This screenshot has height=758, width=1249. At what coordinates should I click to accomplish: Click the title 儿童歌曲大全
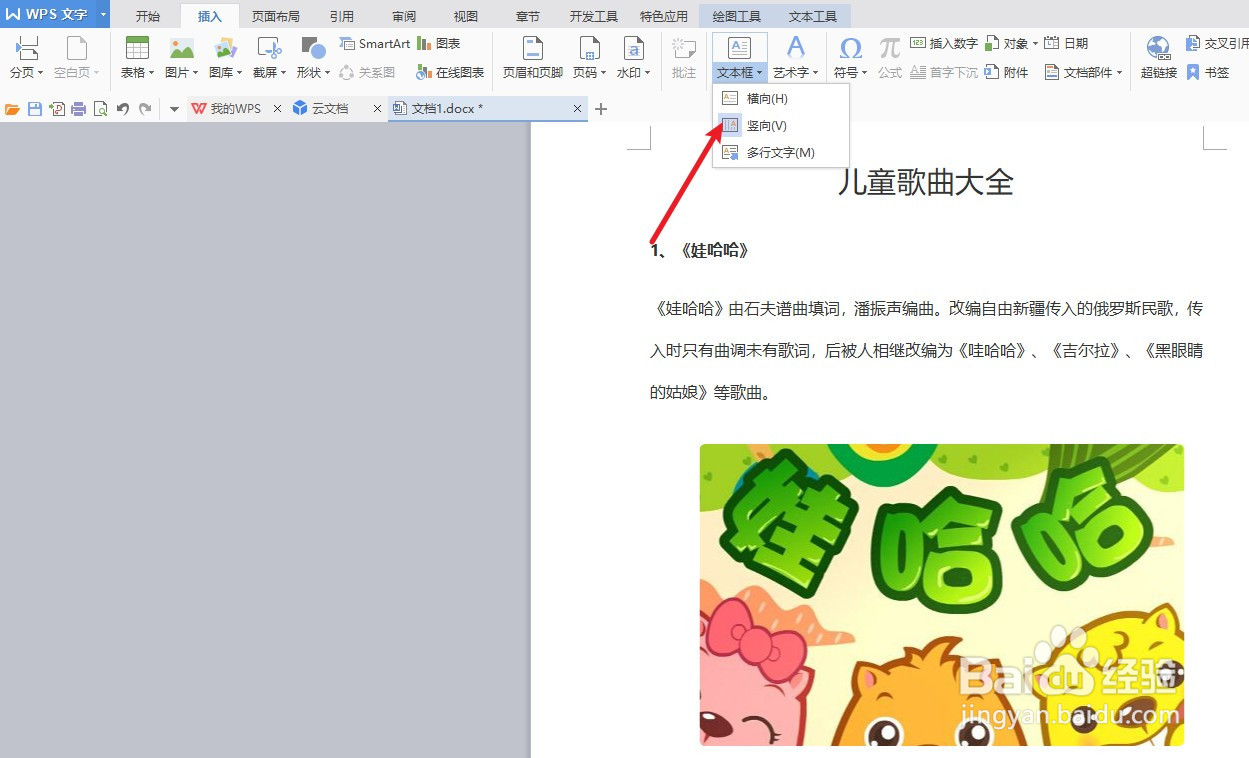[926, 182]
